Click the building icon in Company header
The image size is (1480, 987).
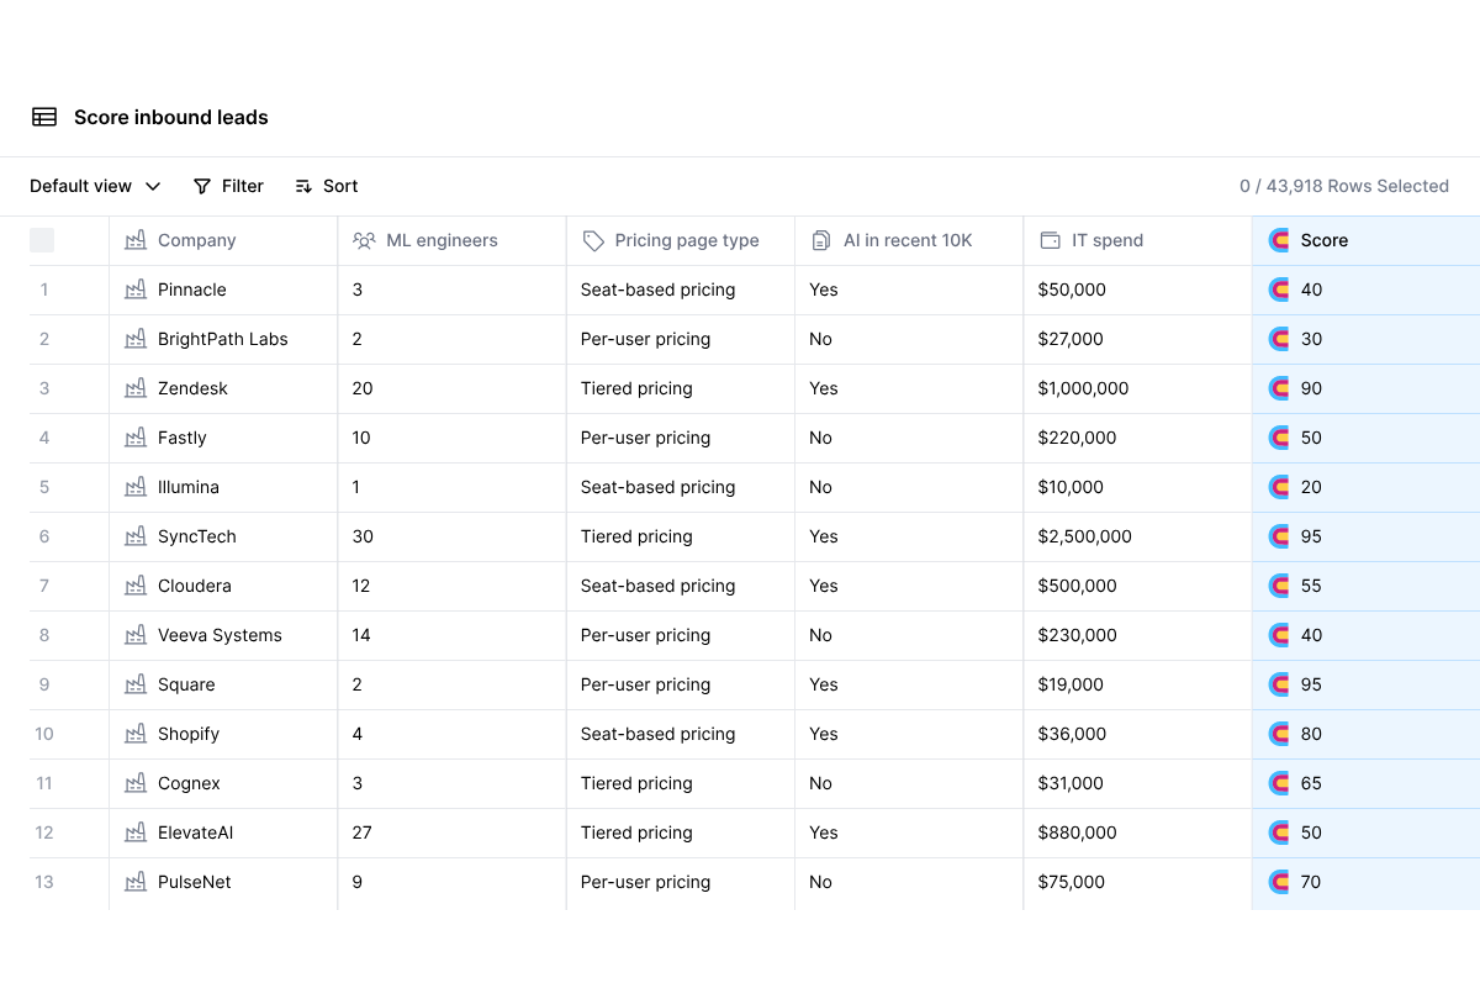[x=135, y=240]
